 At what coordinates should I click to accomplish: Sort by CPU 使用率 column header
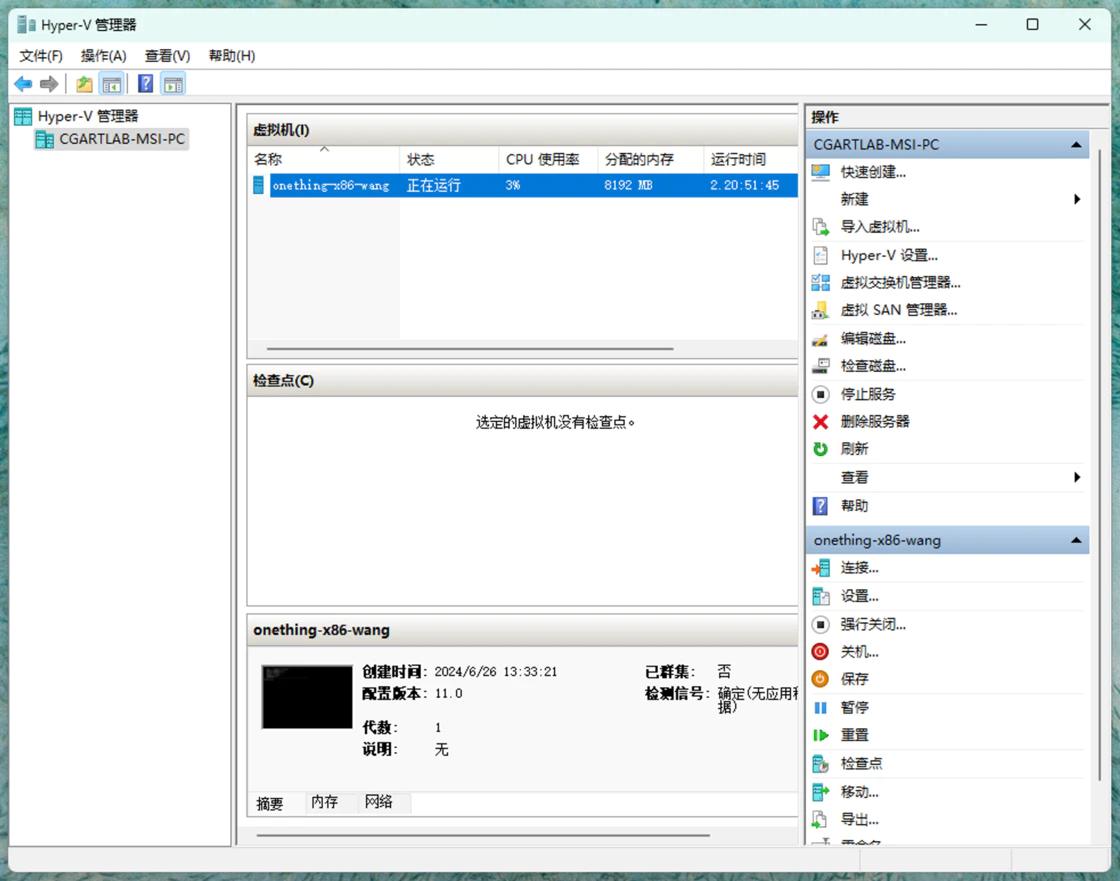(548, 159)
